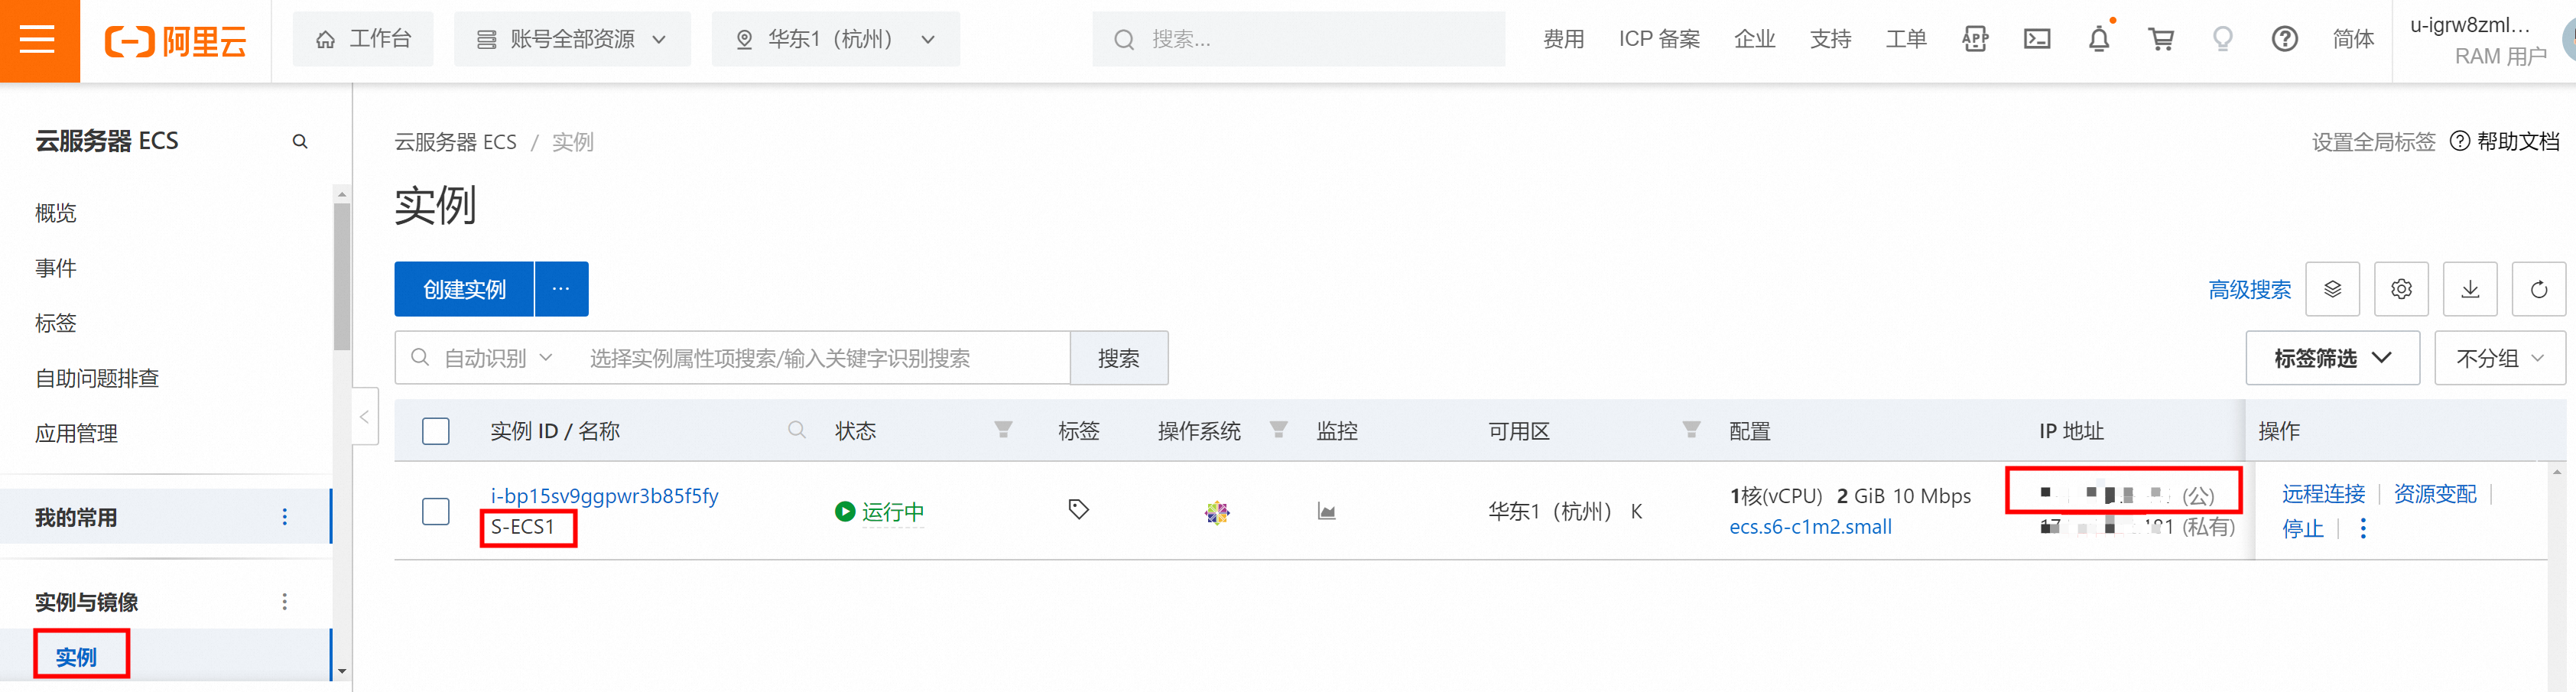This screenshot has height=692, width=2576.
Task: Expand the 华东1（杭州）region dropdown
Action: pyautogui.click(x=835, y=39)
